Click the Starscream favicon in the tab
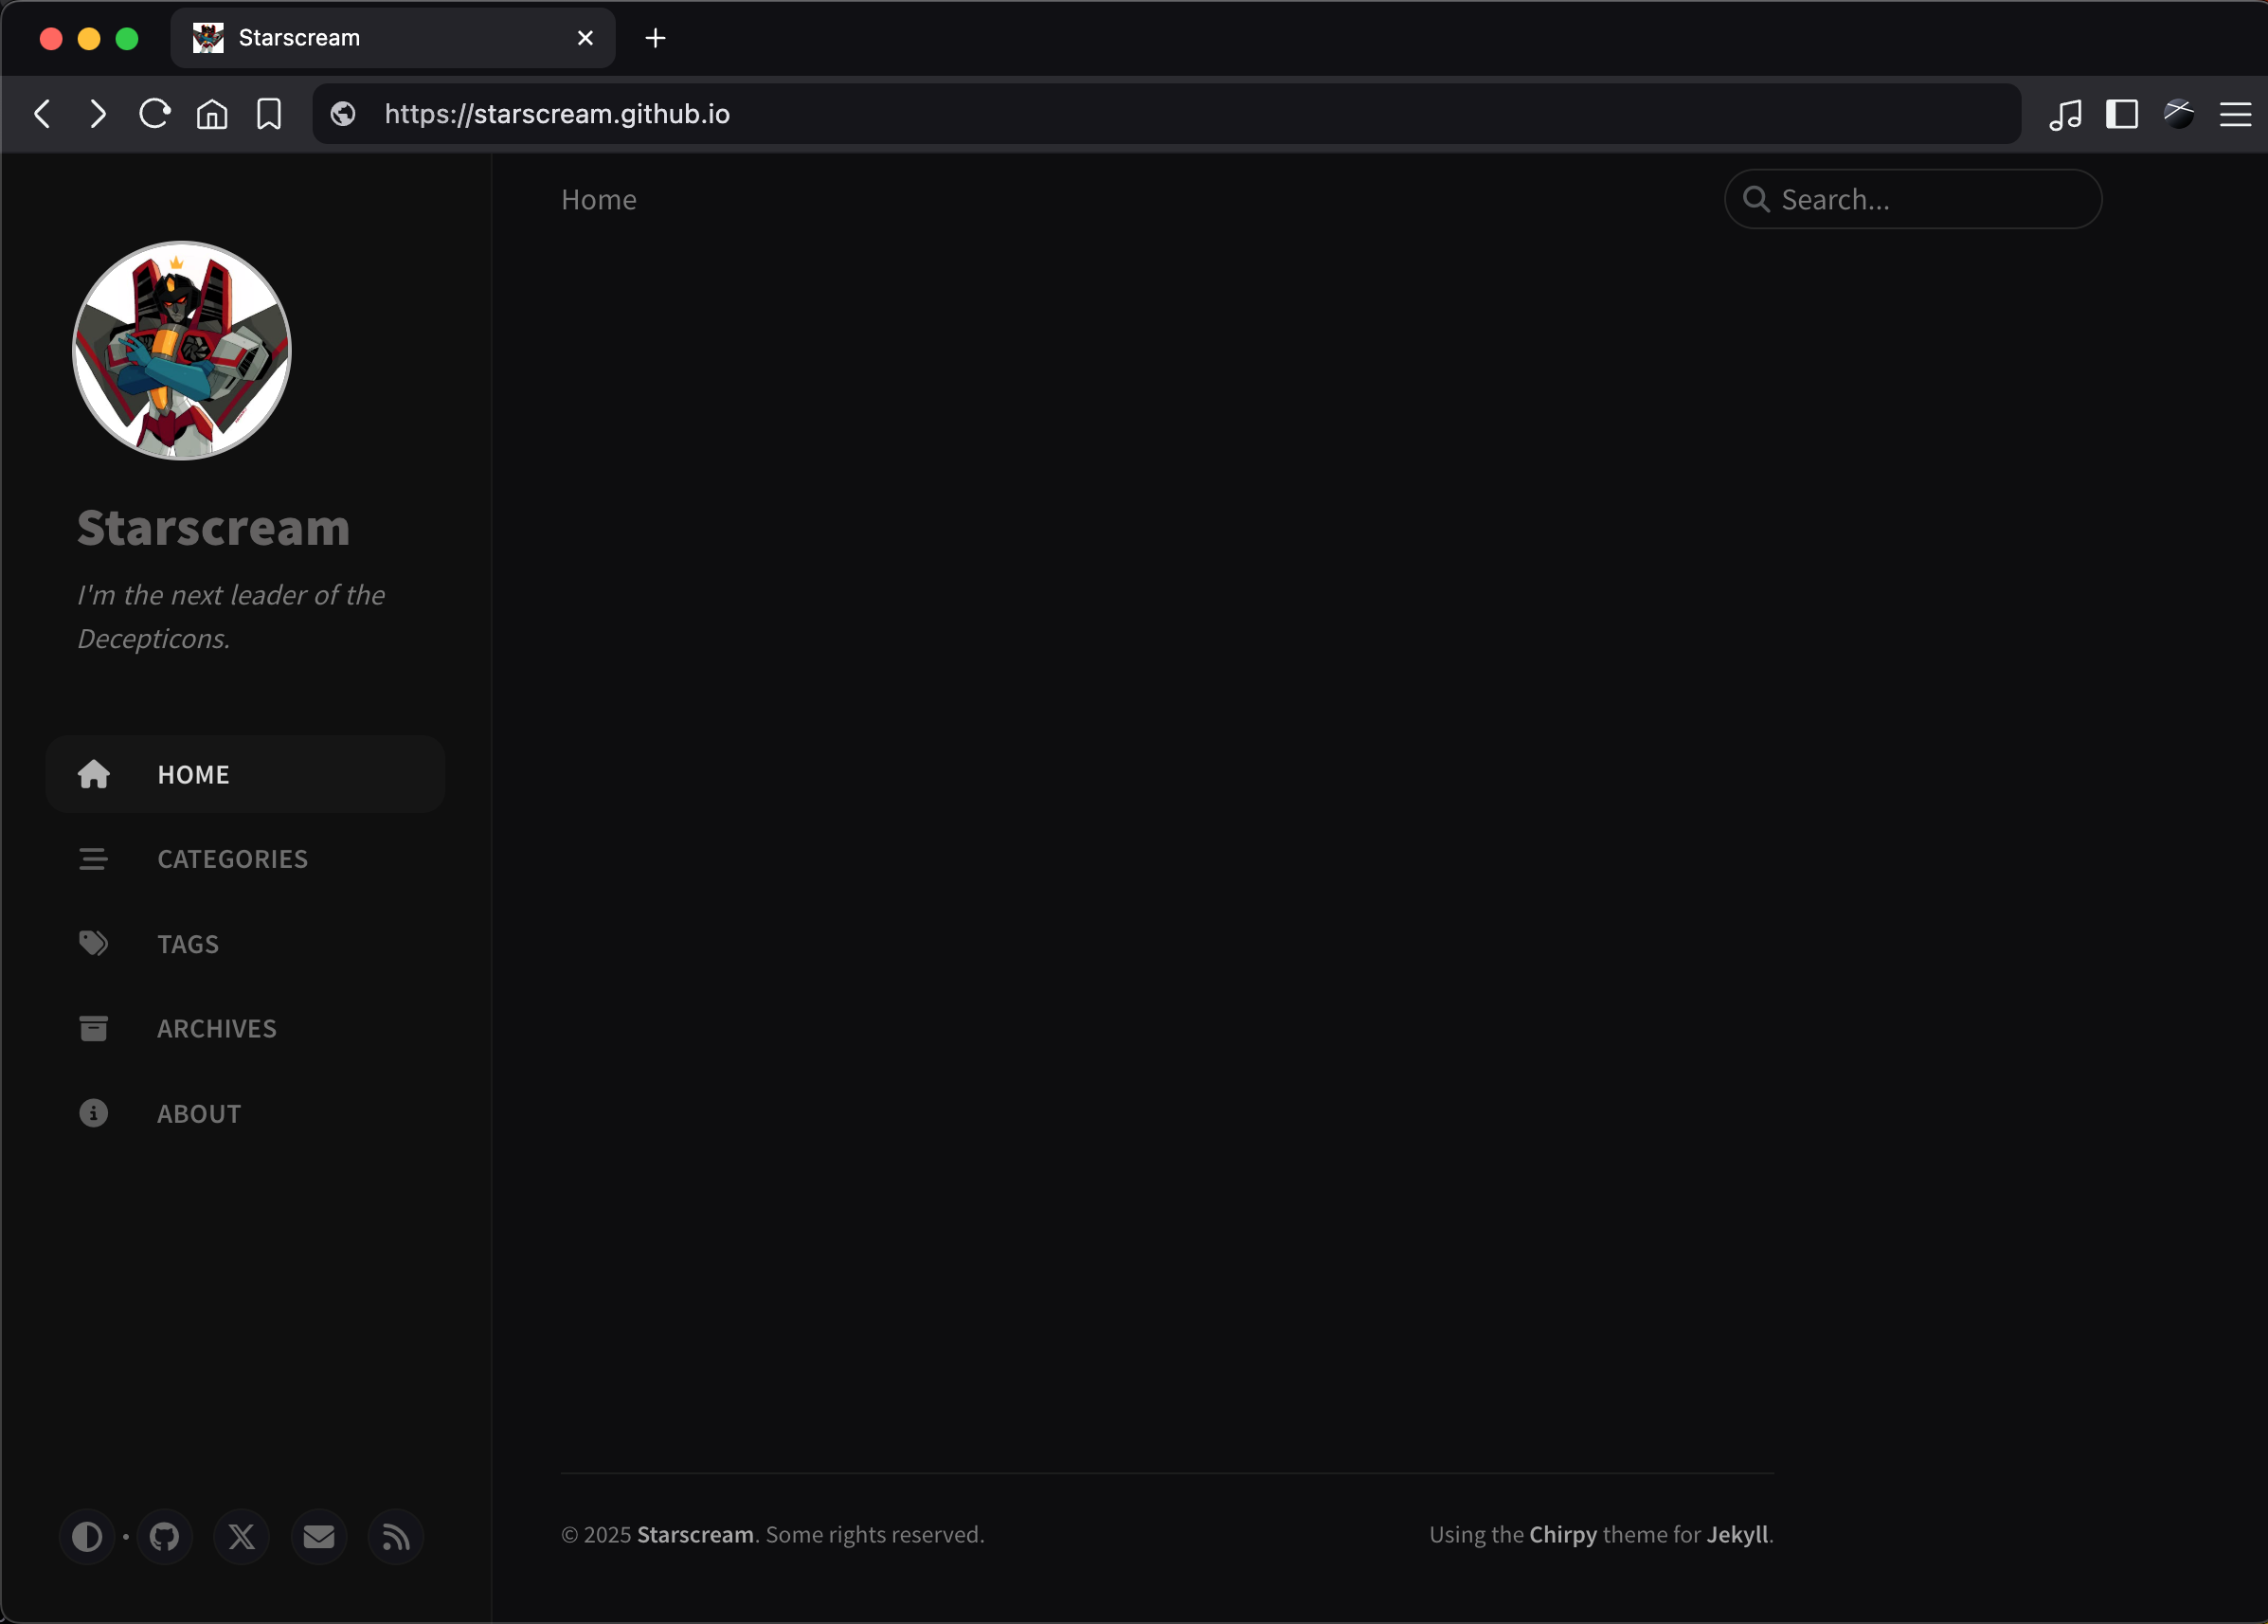This screenshot has width=2268, height=1624. tap(208, 38)
